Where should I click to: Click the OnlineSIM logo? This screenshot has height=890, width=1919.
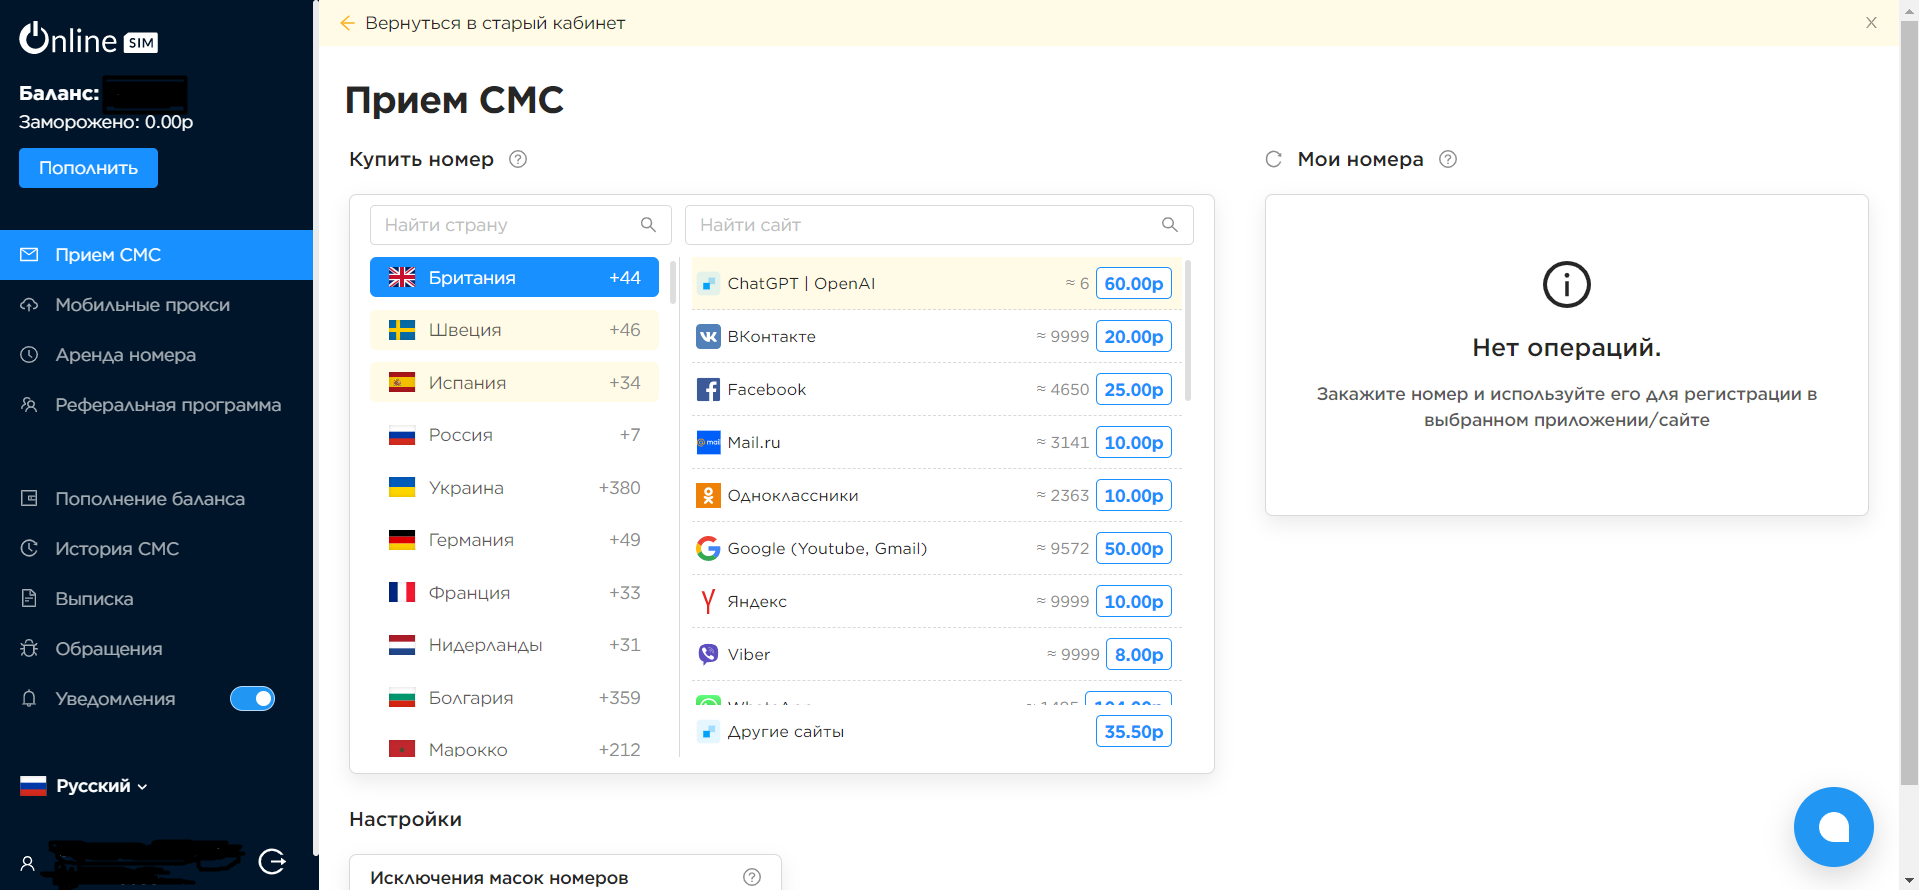coord(88,38)
